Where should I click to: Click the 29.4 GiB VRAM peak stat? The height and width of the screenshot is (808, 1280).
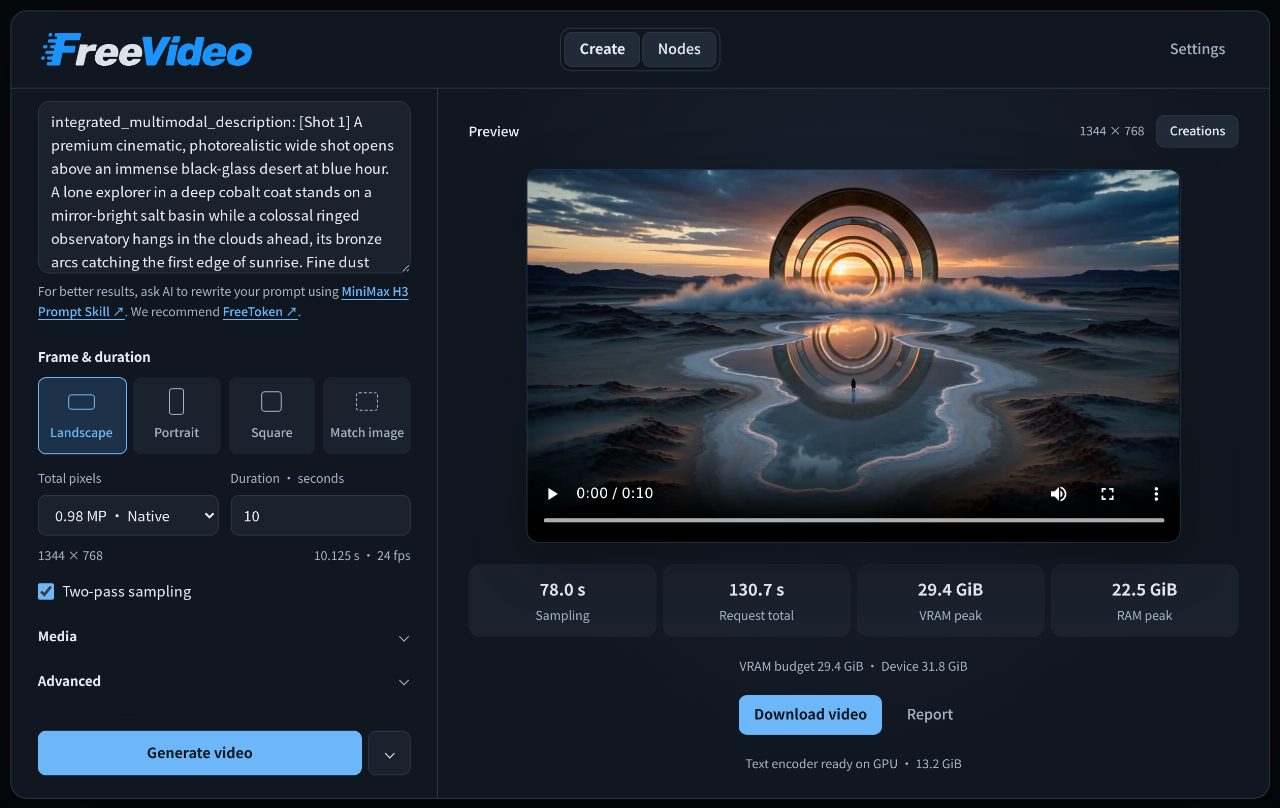(x=950, y=601)
